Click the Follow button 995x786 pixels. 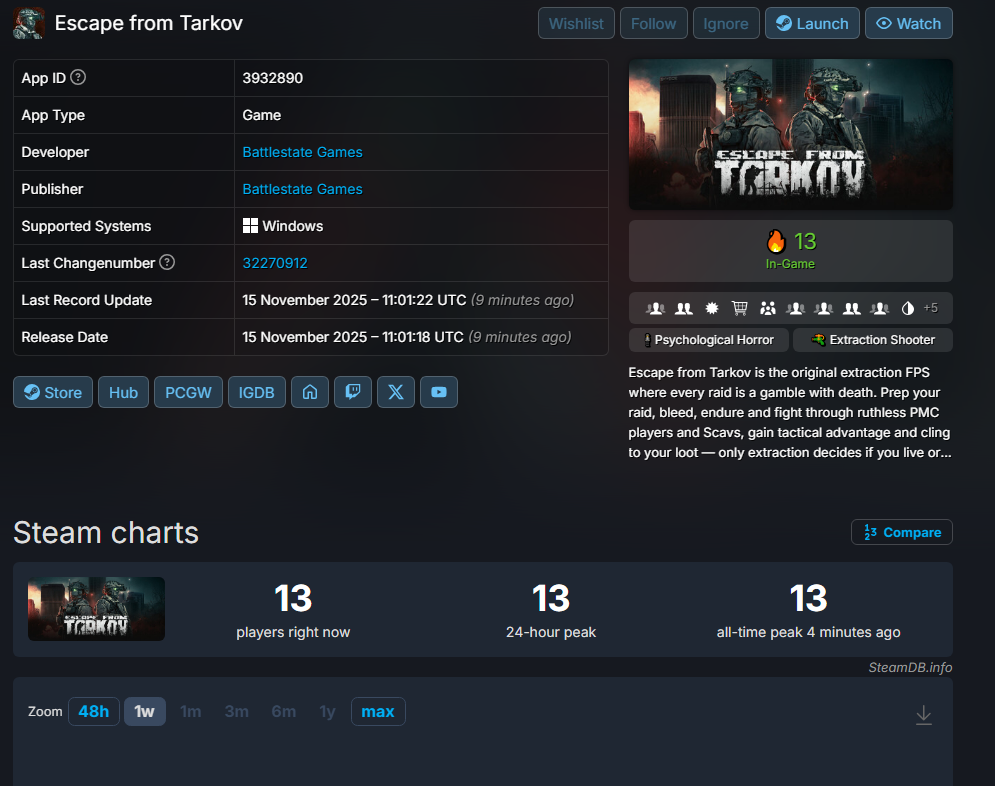(654, 23)
